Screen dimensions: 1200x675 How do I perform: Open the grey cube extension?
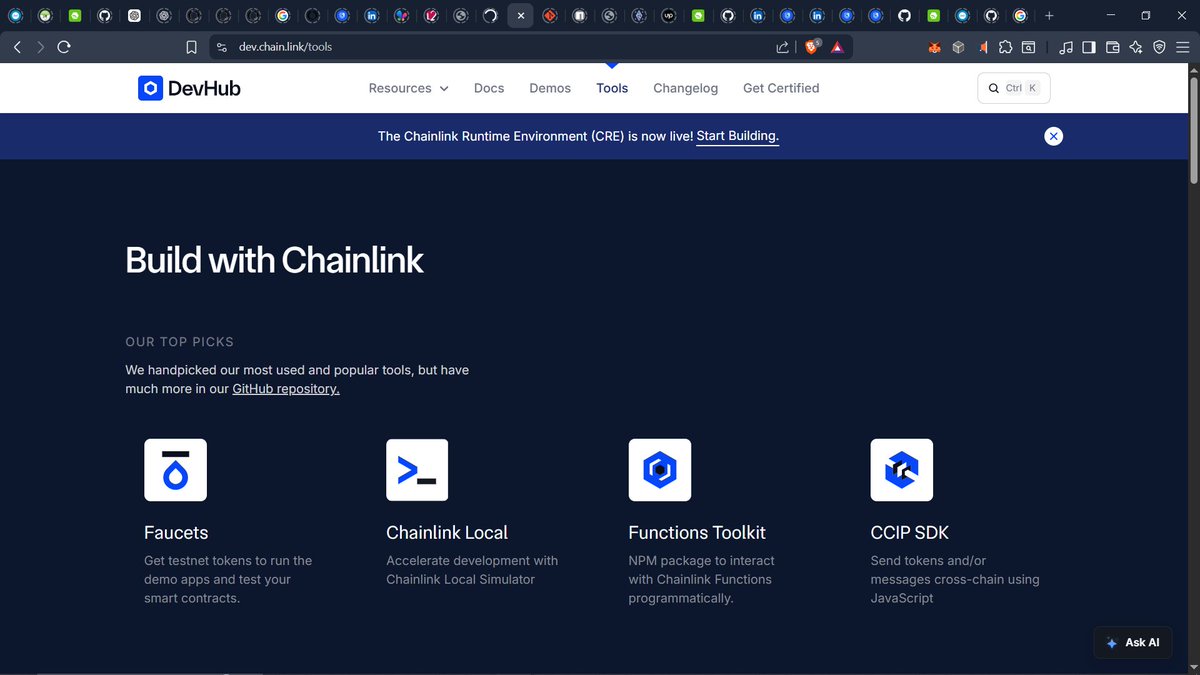[x=958, y=47]
